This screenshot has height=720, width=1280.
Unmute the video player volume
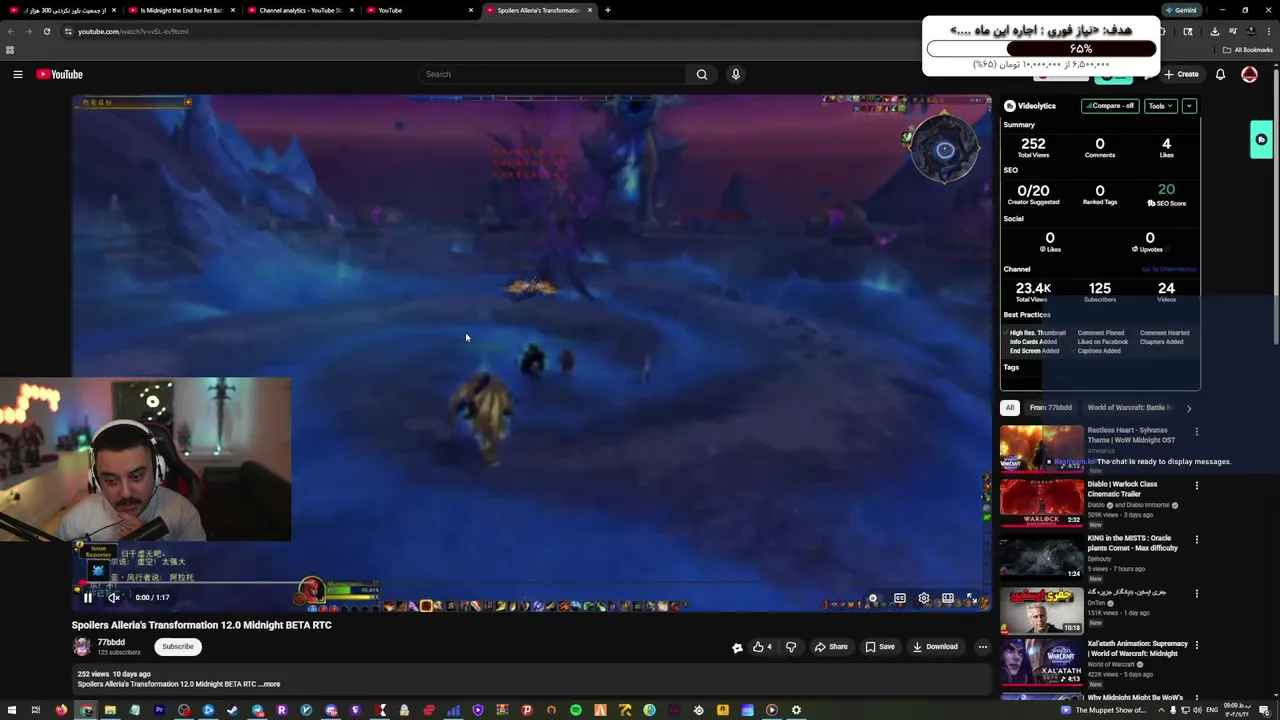pyautogui.click(x=114, y=598)
